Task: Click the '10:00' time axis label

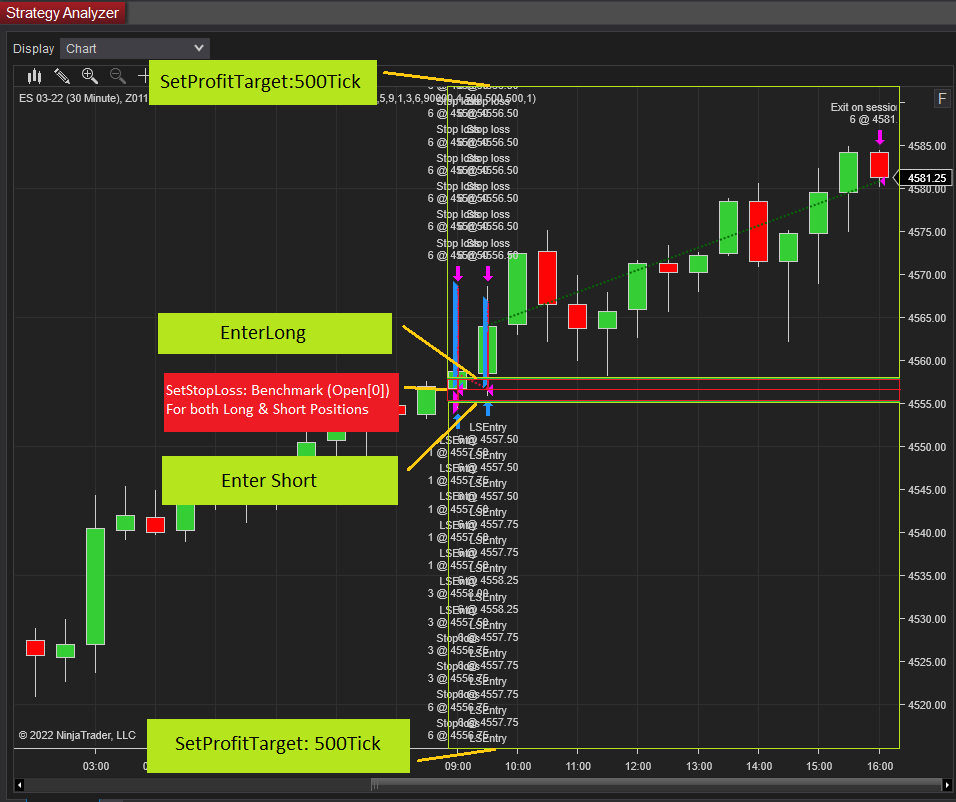Action: 518,766
